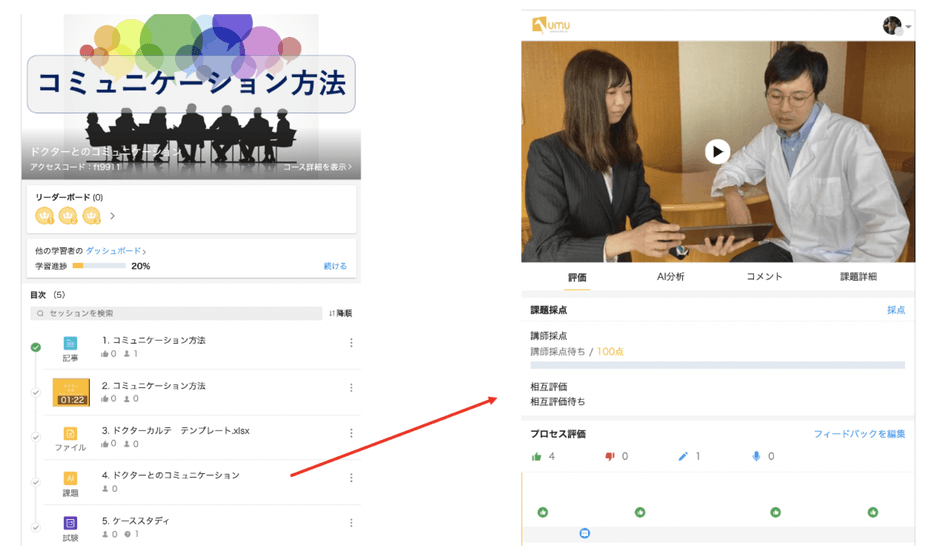
Task: Click the 採点 link
Action: pos(895,310)
